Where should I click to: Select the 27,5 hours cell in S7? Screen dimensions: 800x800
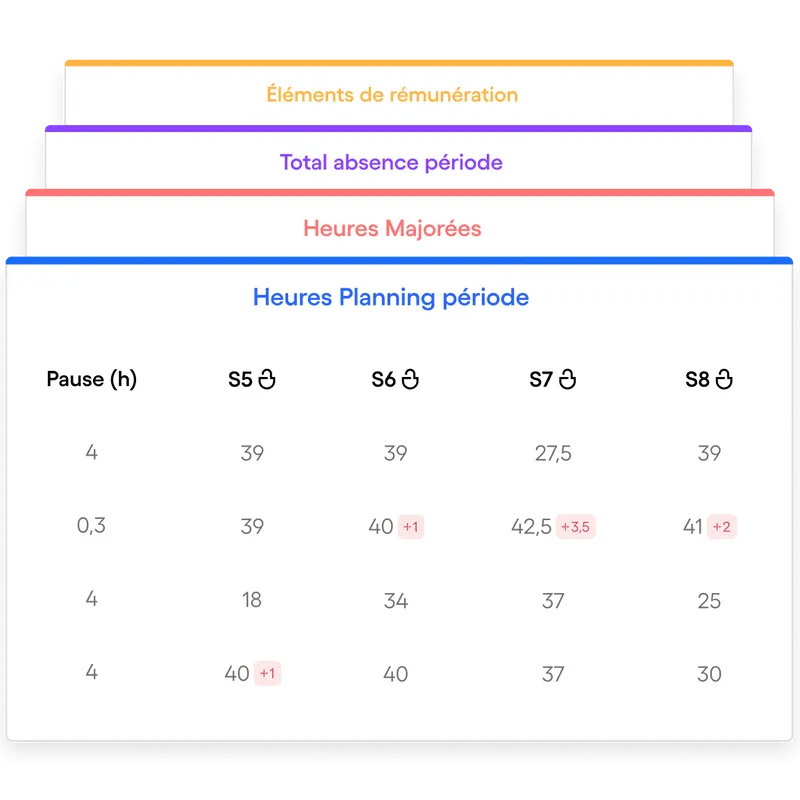coord(553,454)
